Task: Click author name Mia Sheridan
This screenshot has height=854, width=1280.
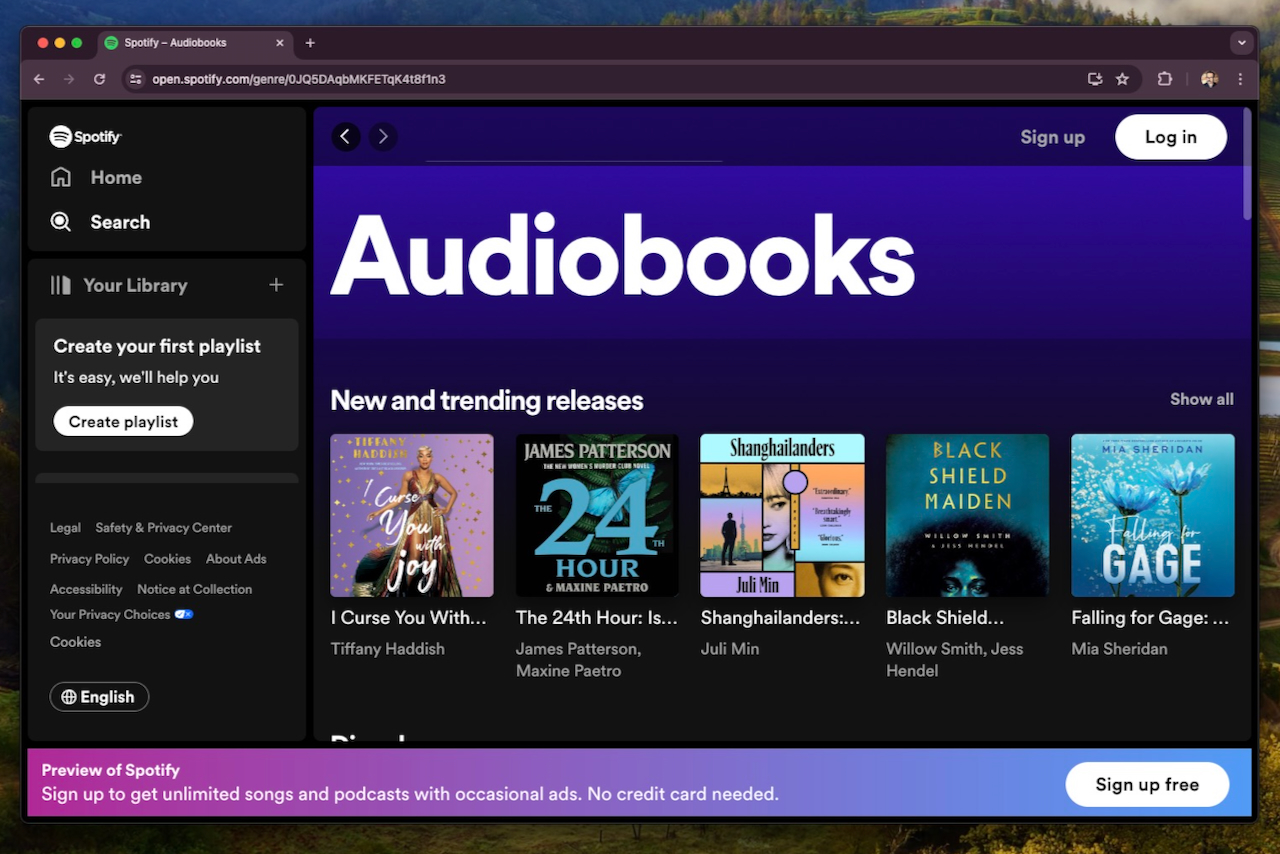Action: coord(1120,649)
